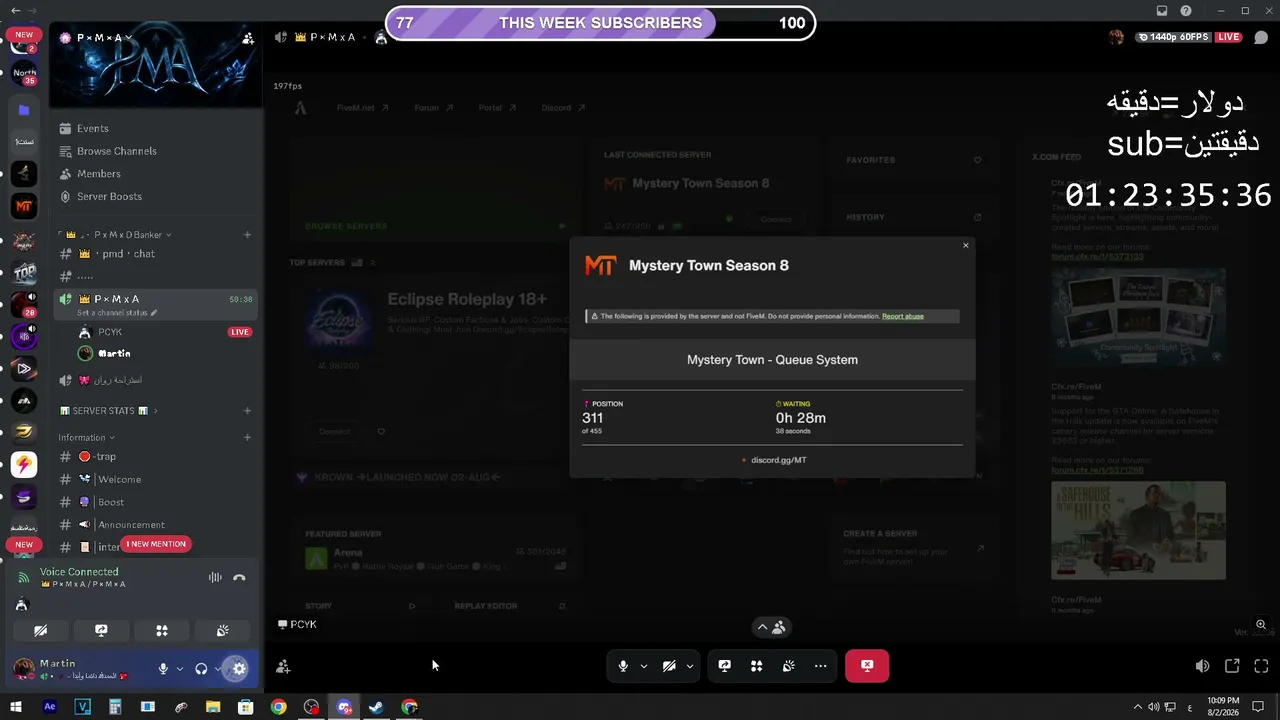
Task: Expand the SERVER STATS category
Action: 108,411
